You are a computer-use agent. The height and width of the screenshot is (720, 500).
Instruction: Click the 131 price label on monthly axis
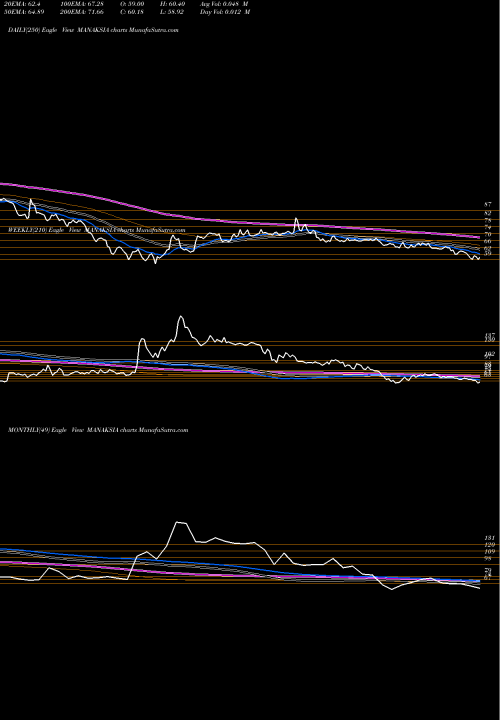[x=489, y=538]
